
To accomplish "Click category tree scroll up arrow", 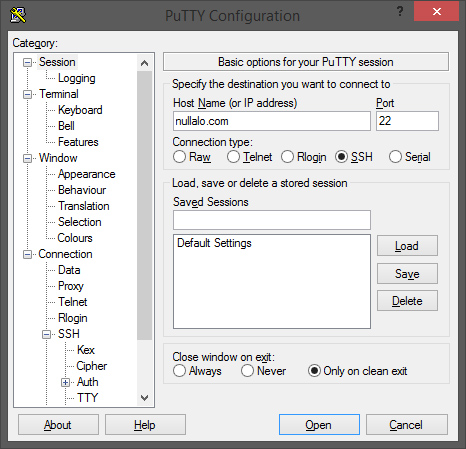I will pos(144,63).
